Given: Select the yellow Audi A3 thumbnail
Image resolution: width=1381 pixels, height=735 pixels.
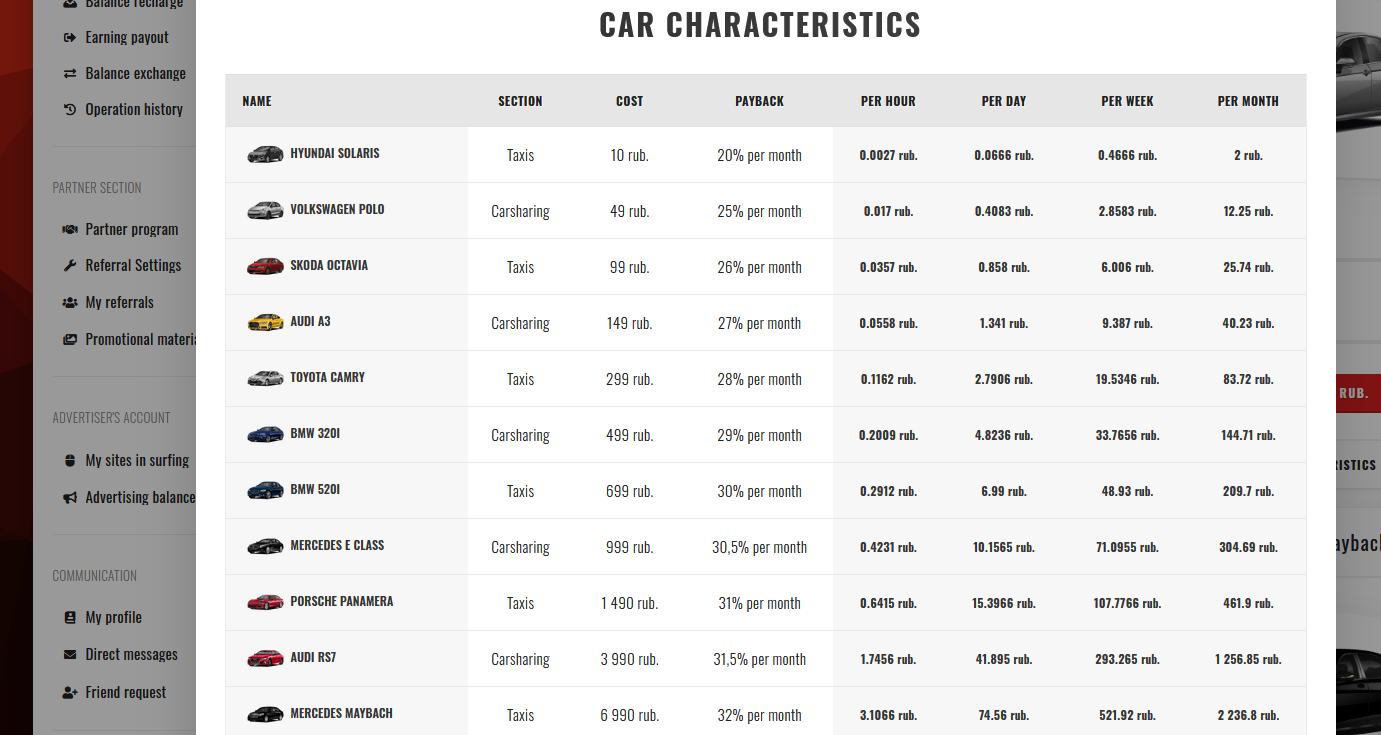Looking at the screenshot, I should (265, 322).
